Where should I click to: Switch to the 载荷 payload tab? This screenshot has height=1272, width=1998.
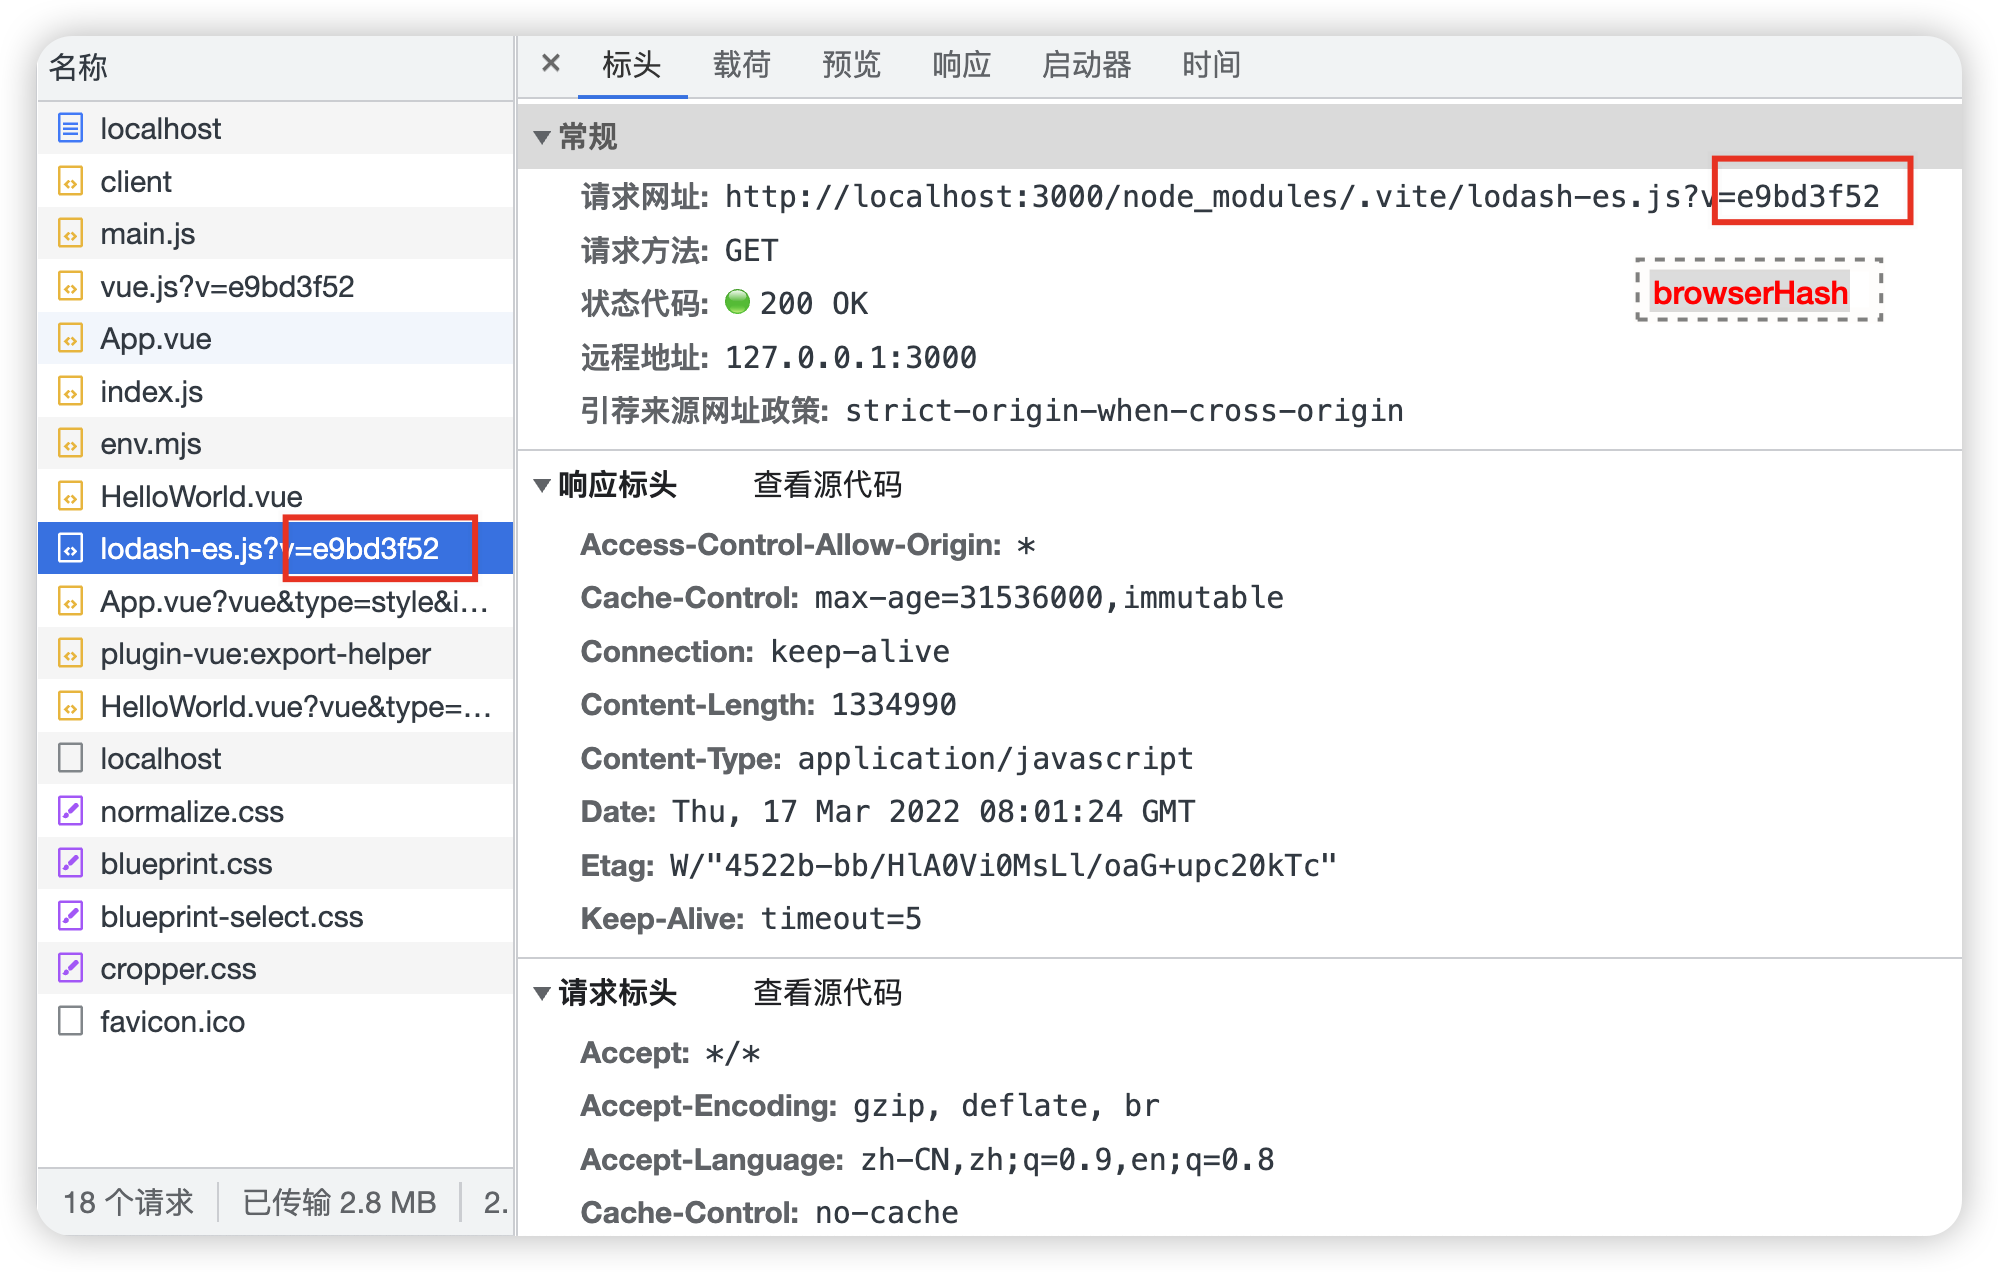[x=741, y=65]
